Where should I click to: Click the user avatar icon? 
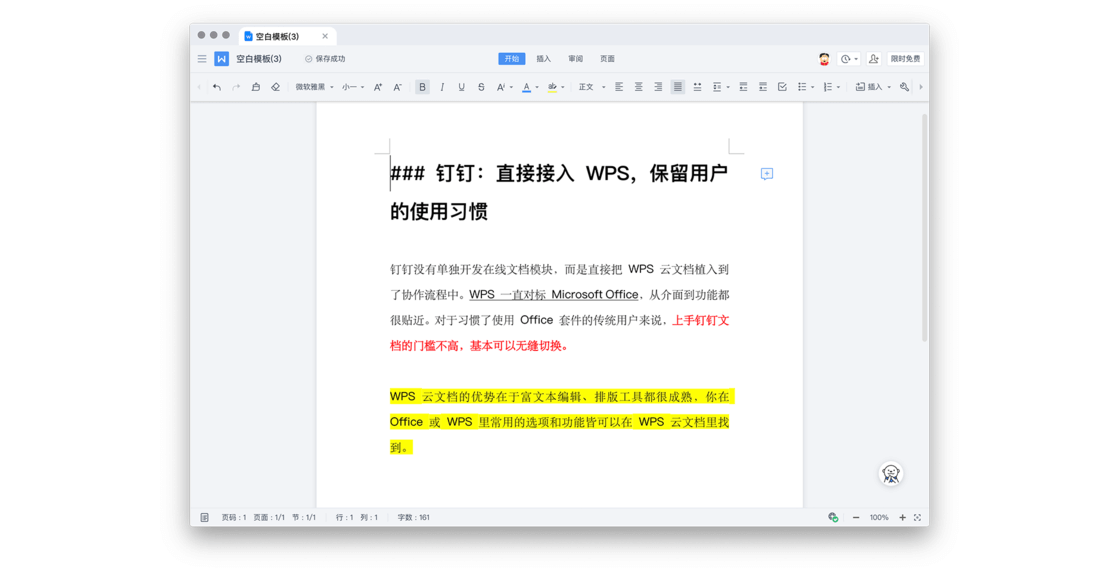[824, 59]
